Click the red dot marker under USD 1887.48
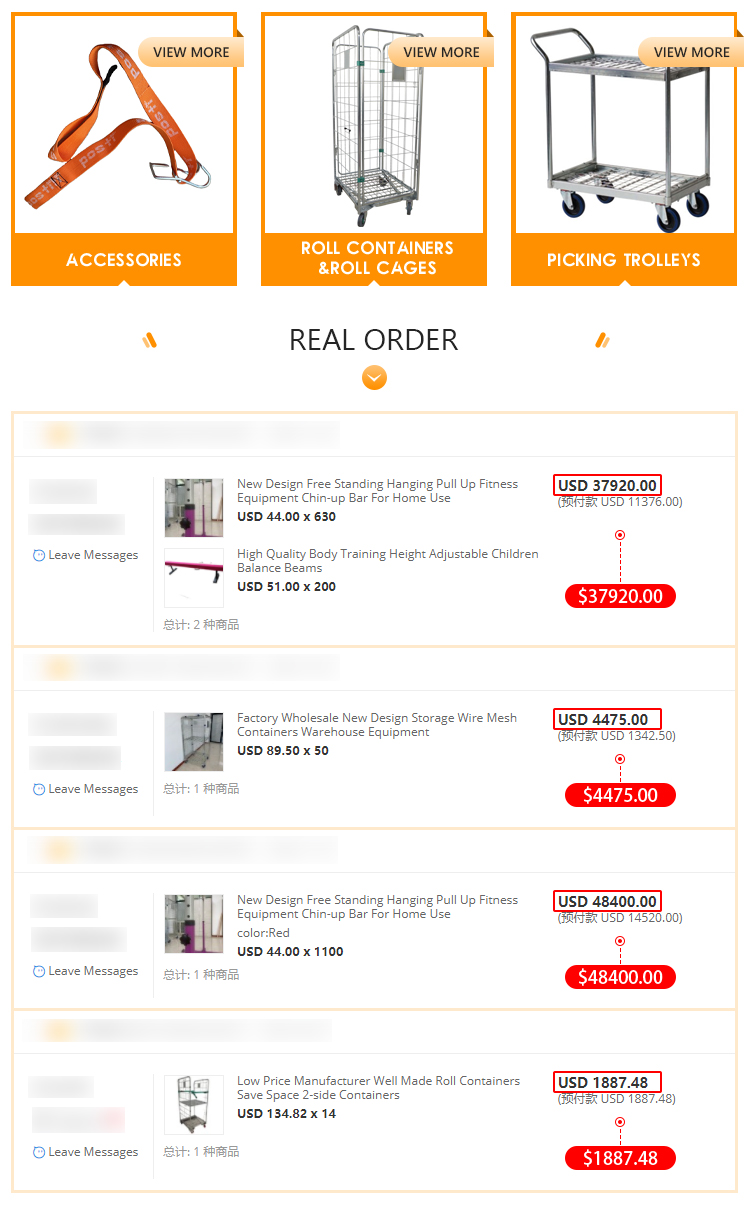750x1220 pixels. click(620, 1122)
